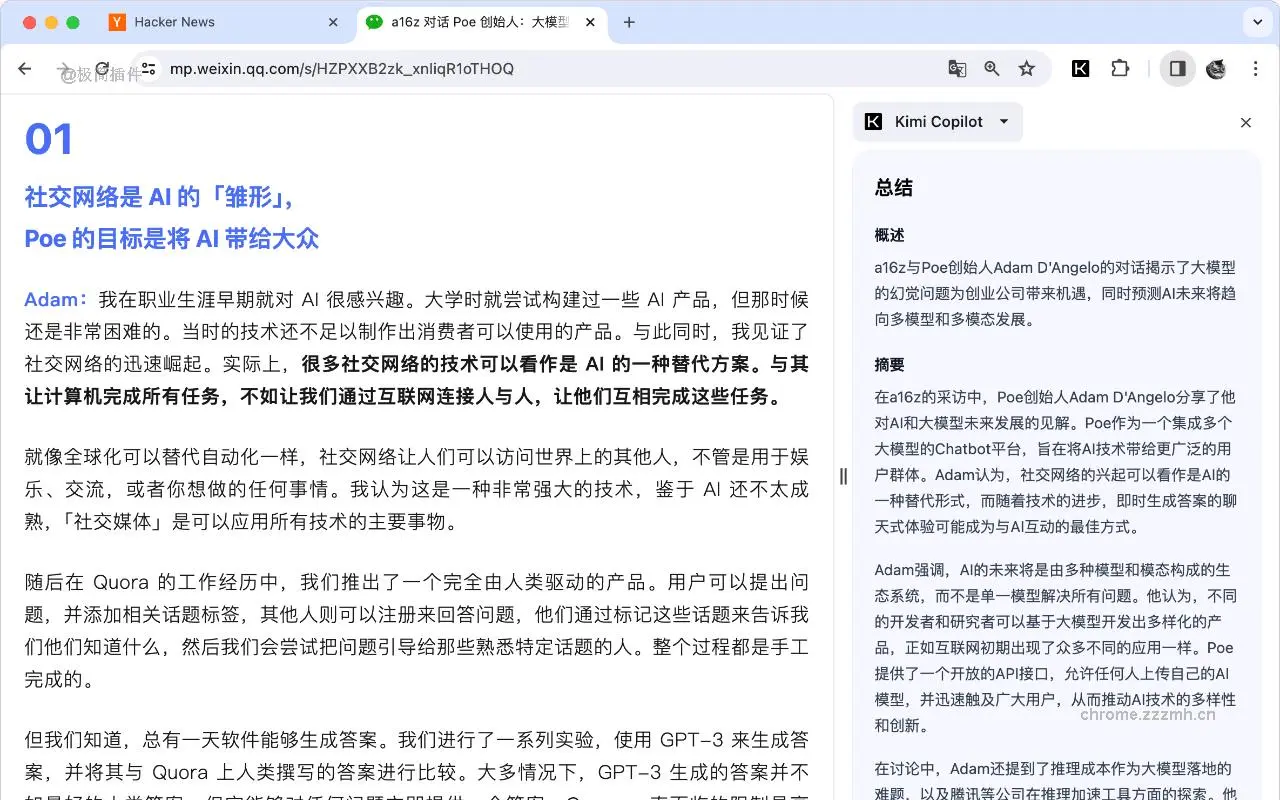Click the back navigation arrow
Screen dimensions: 1280x800
click(x=24, y=69)
